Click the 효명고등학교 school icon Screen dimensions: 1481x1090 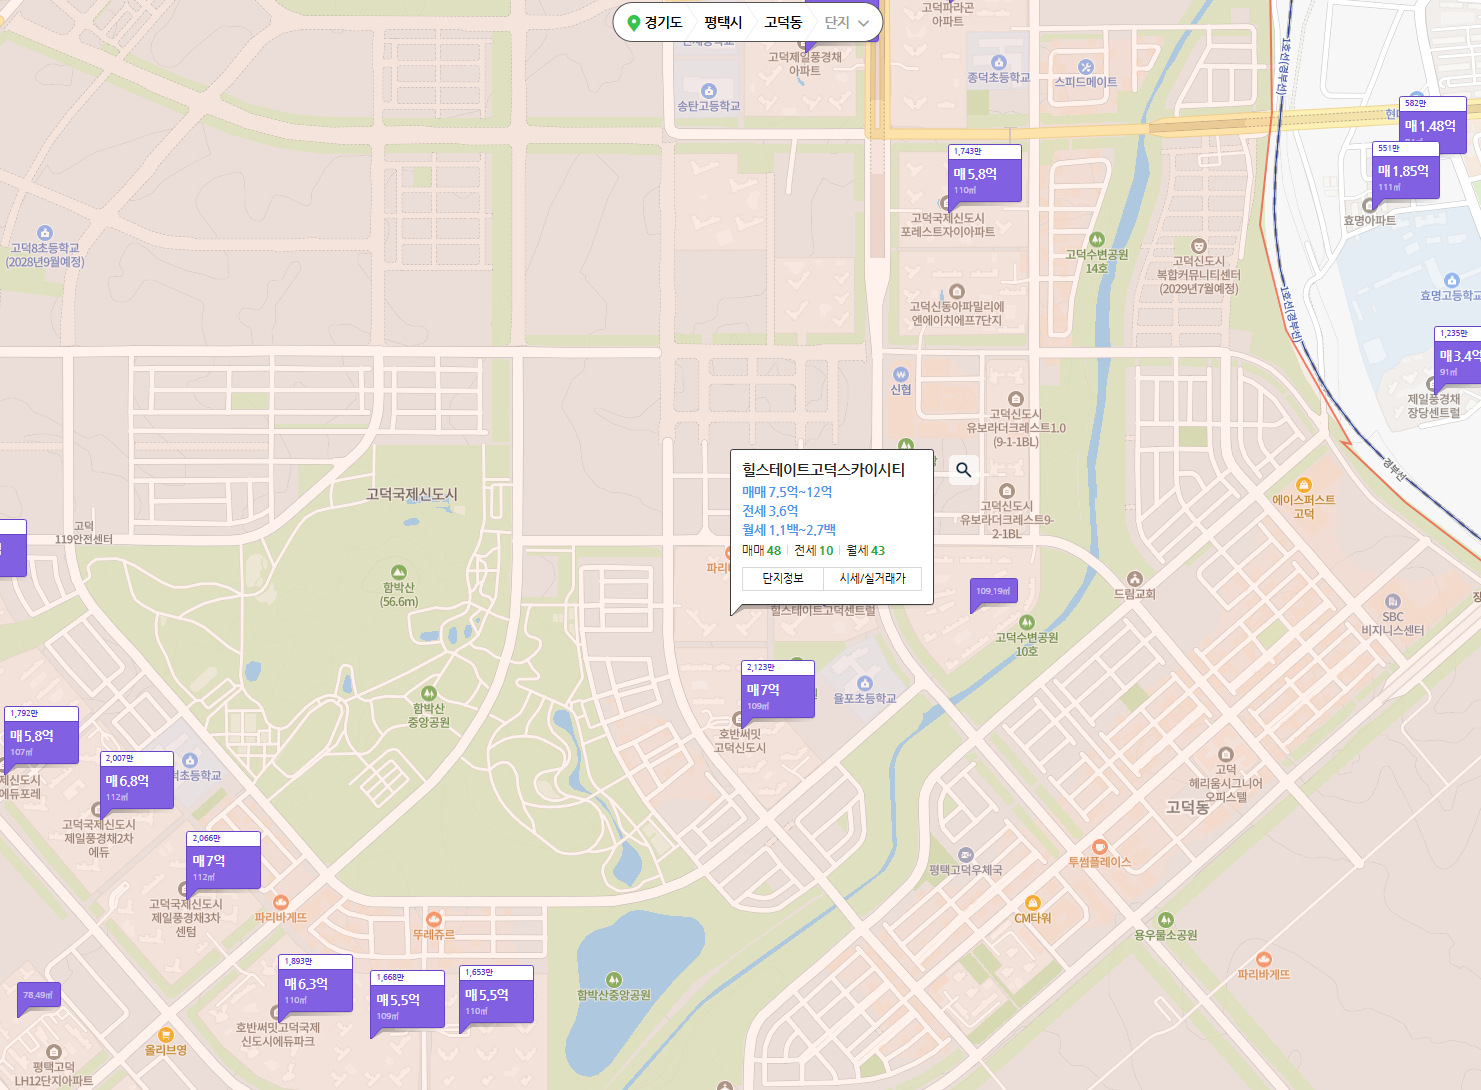(x=1452, y=281)
